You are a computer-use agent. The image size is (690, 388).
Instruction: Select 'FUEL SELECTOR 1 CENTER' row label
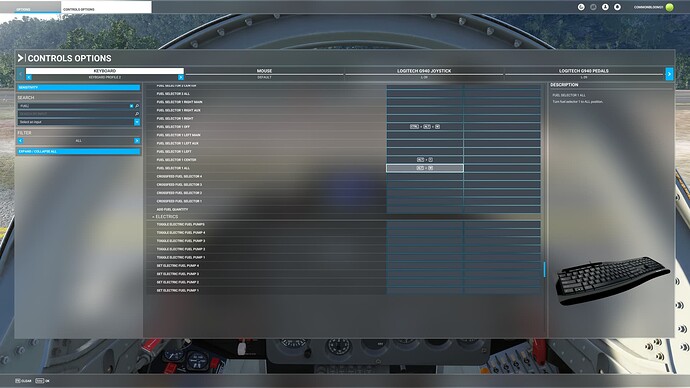pyautogui.click(x=176, y=160)
